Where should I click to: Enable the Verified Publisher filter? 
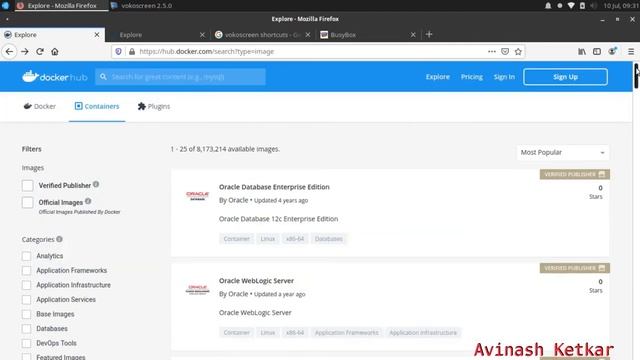(27, 185)
